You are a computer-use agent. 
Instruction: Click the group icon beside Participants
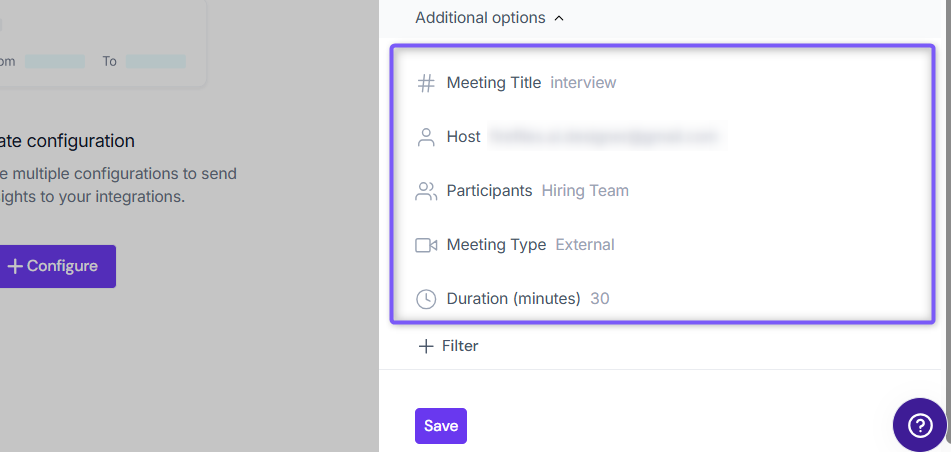[426, 191]
